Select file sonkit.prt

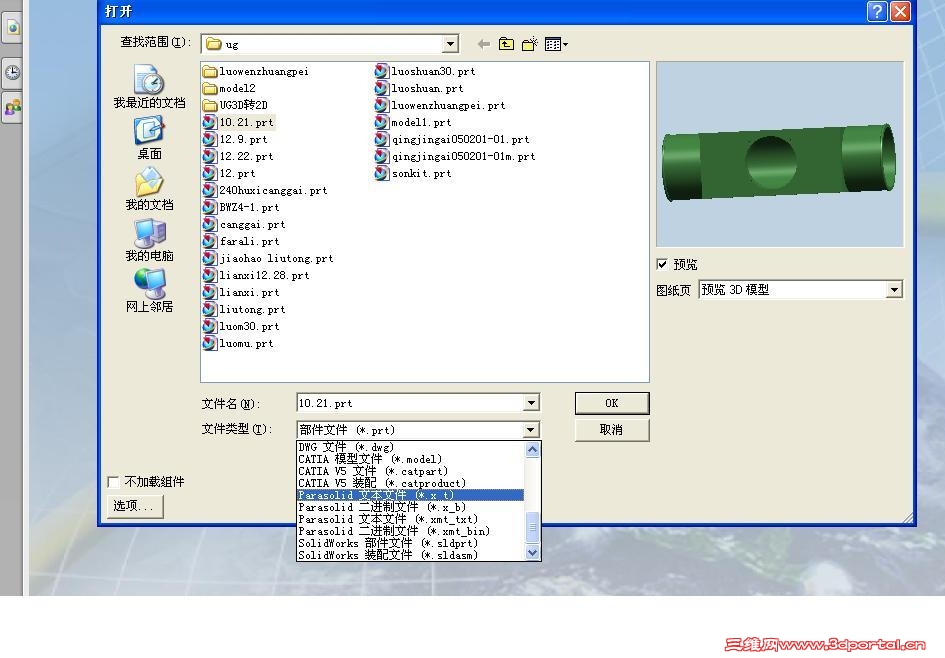click(413, 174)
